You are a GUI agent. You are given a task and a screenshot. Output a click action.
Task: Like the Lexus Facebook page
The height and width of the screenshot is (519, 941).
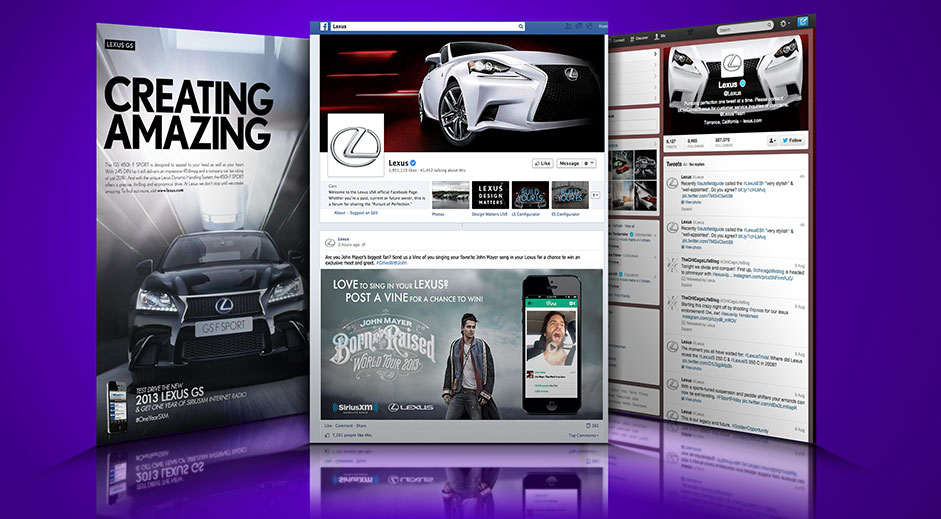(543, 163)
